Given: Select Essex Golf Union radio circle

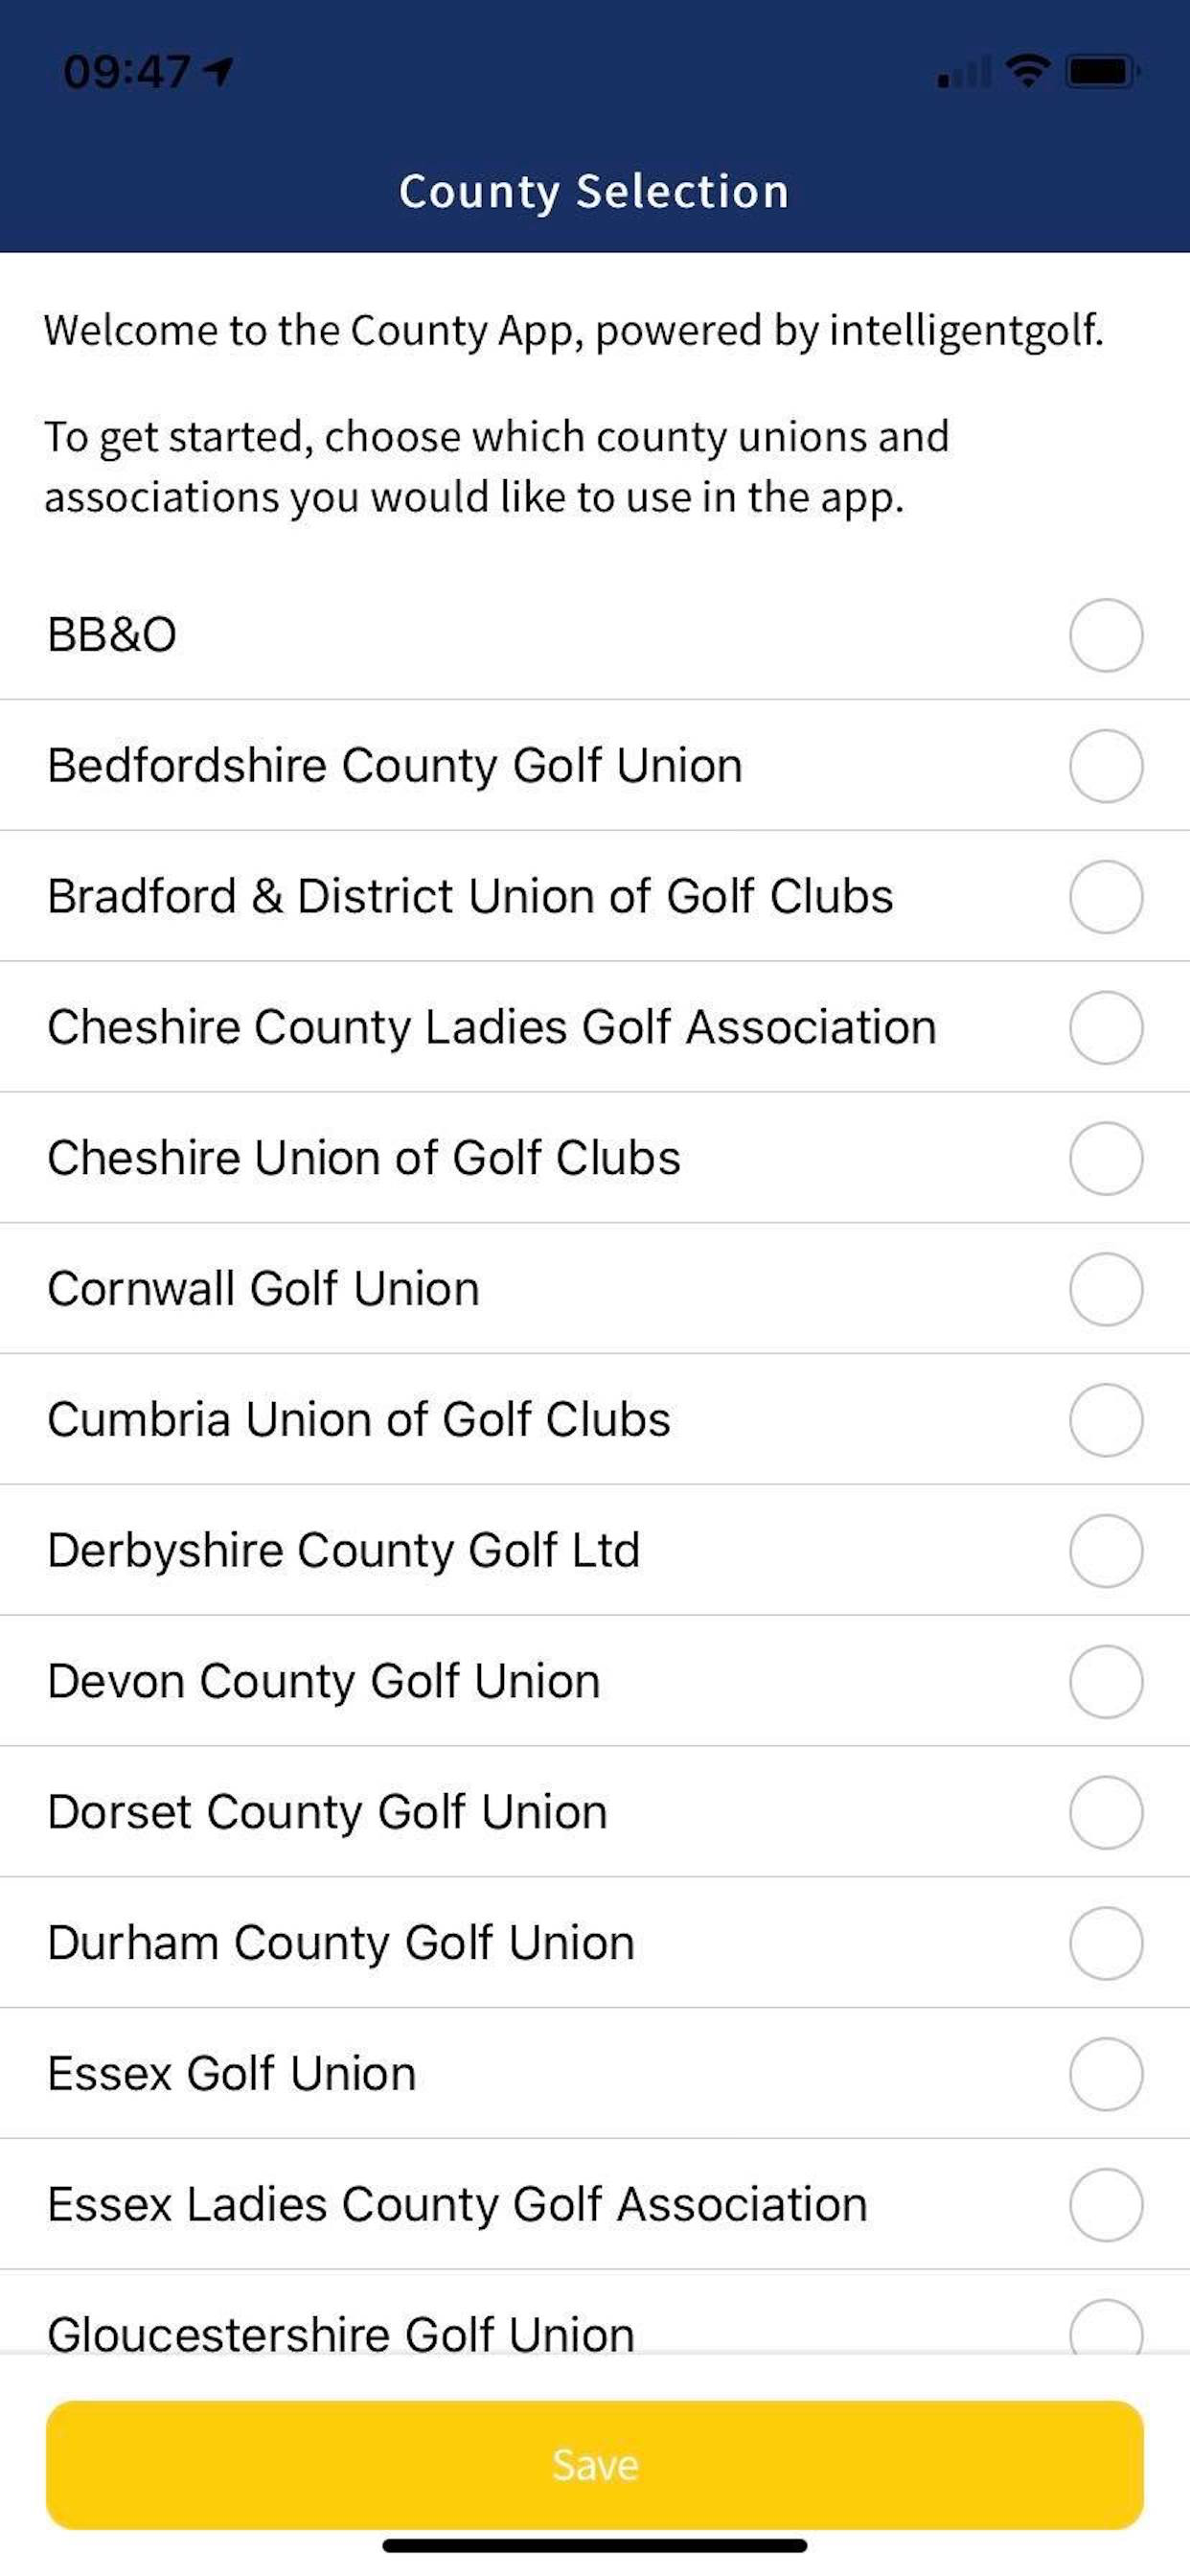Looking at the screenshot, I should click(1105, 2074).
